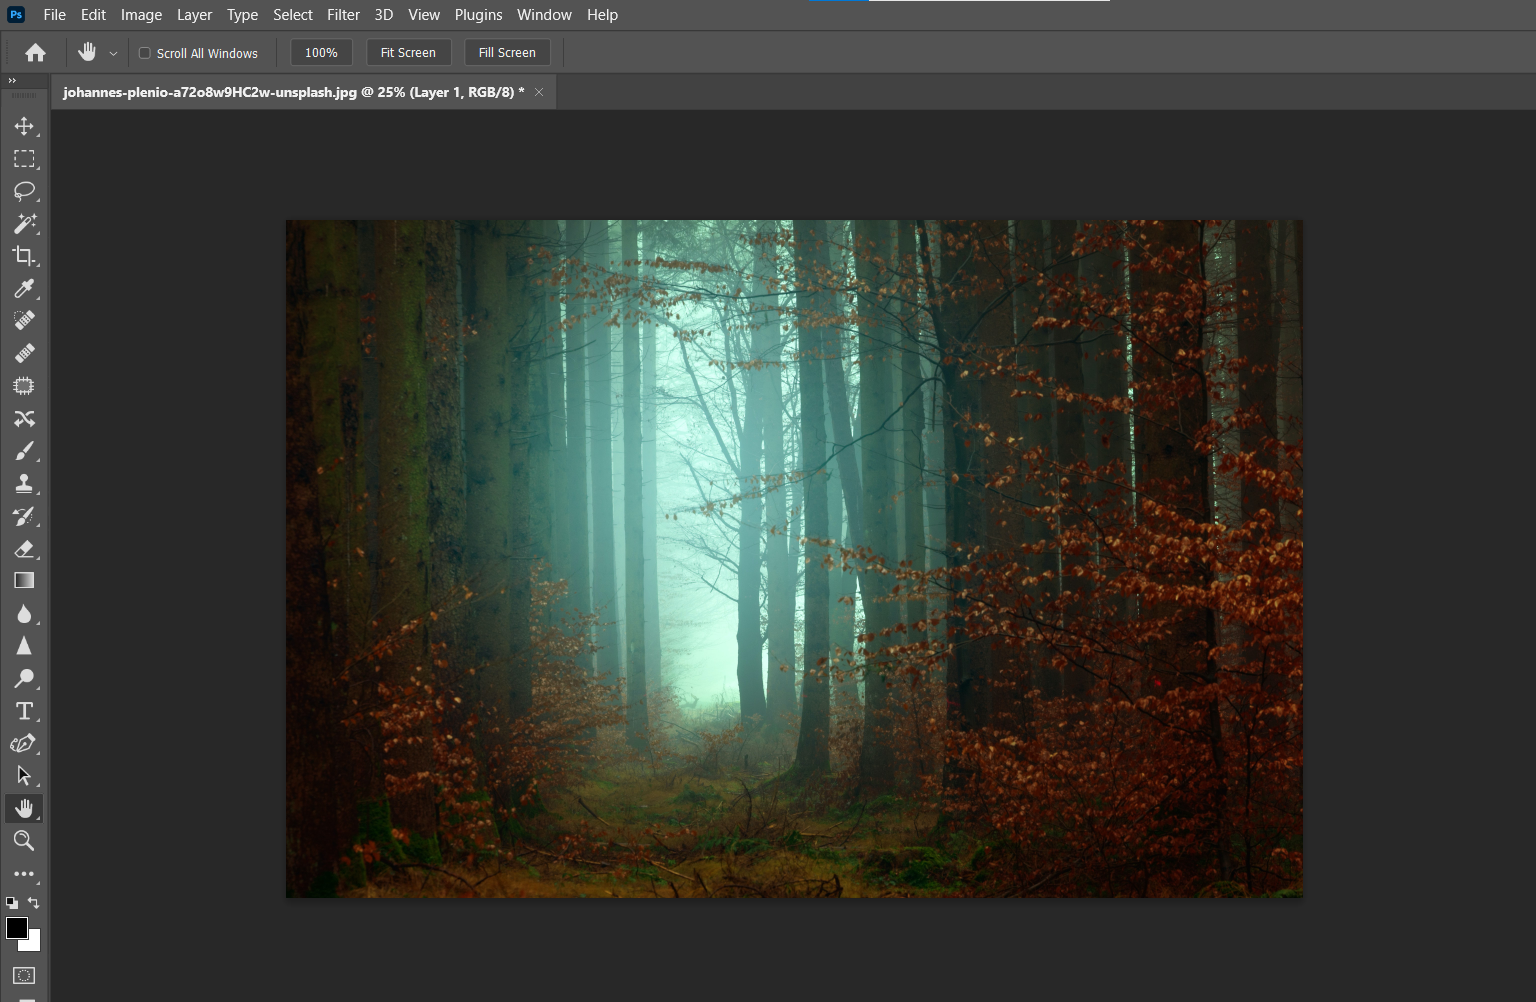Image resolution: width=1536 pixels, height=1002 pixels.
Task: Select the Zoom tool
Action: point(24,840)
